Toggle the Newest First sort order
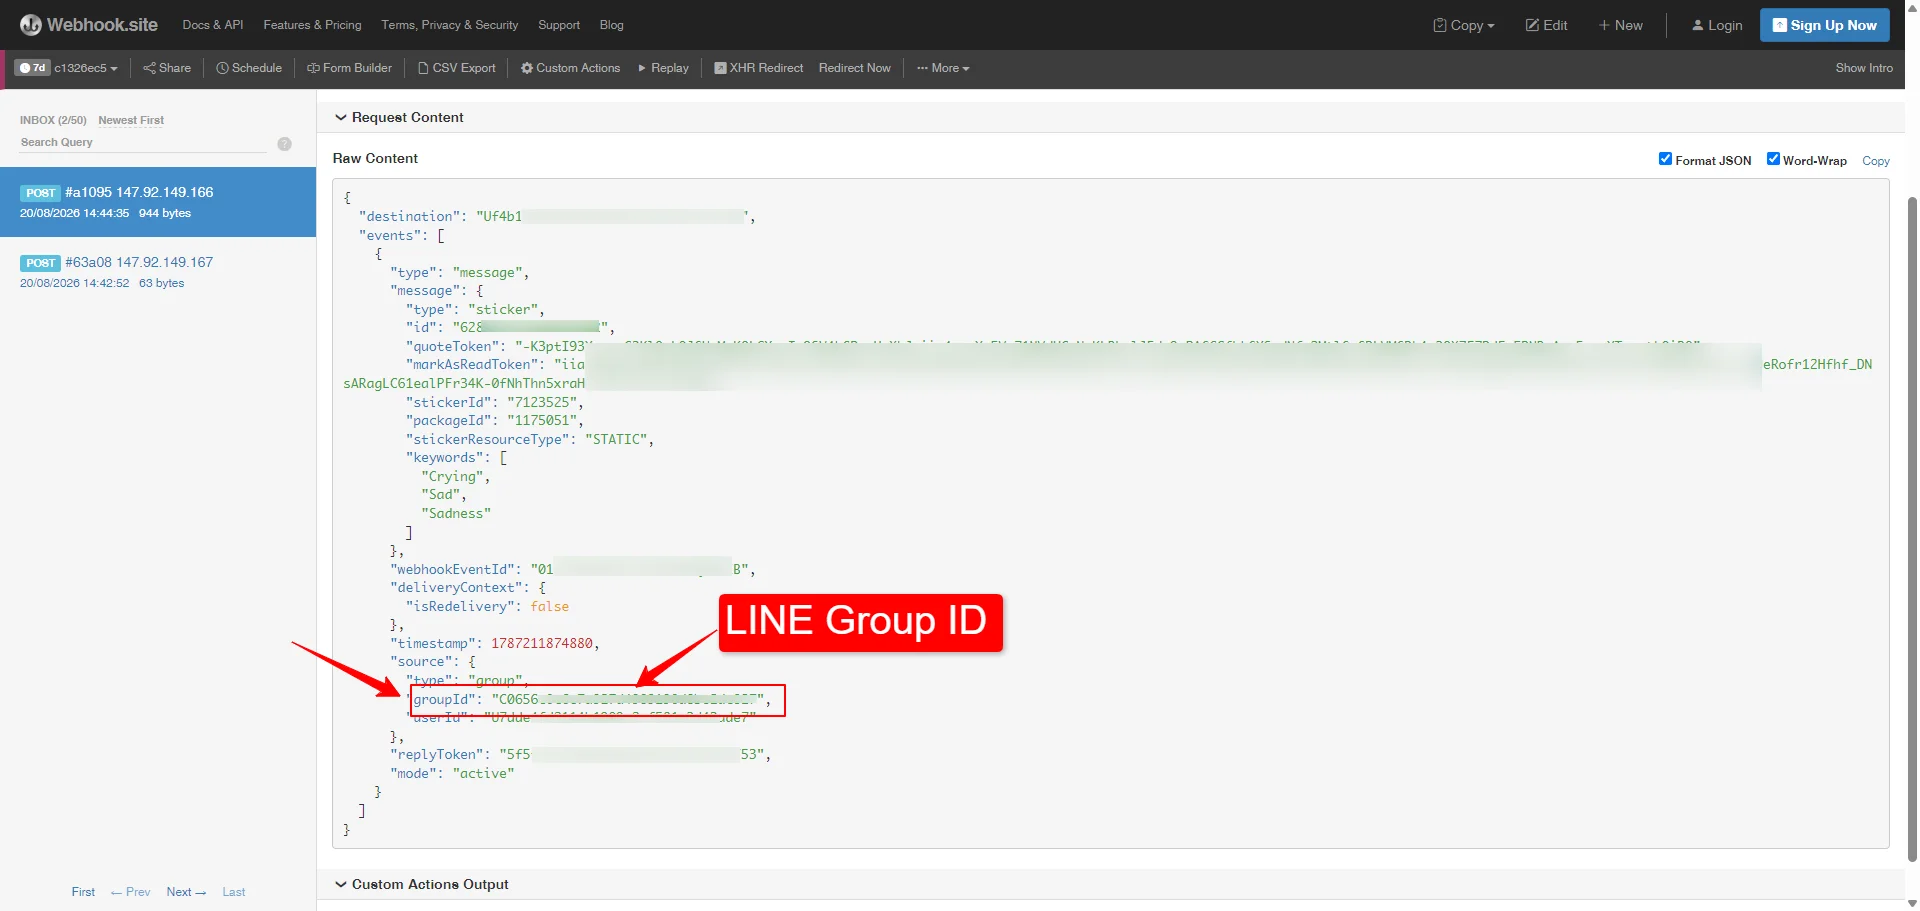Image resolution: width=1920 pixels, height=911 pixels. tap(131, 120)
